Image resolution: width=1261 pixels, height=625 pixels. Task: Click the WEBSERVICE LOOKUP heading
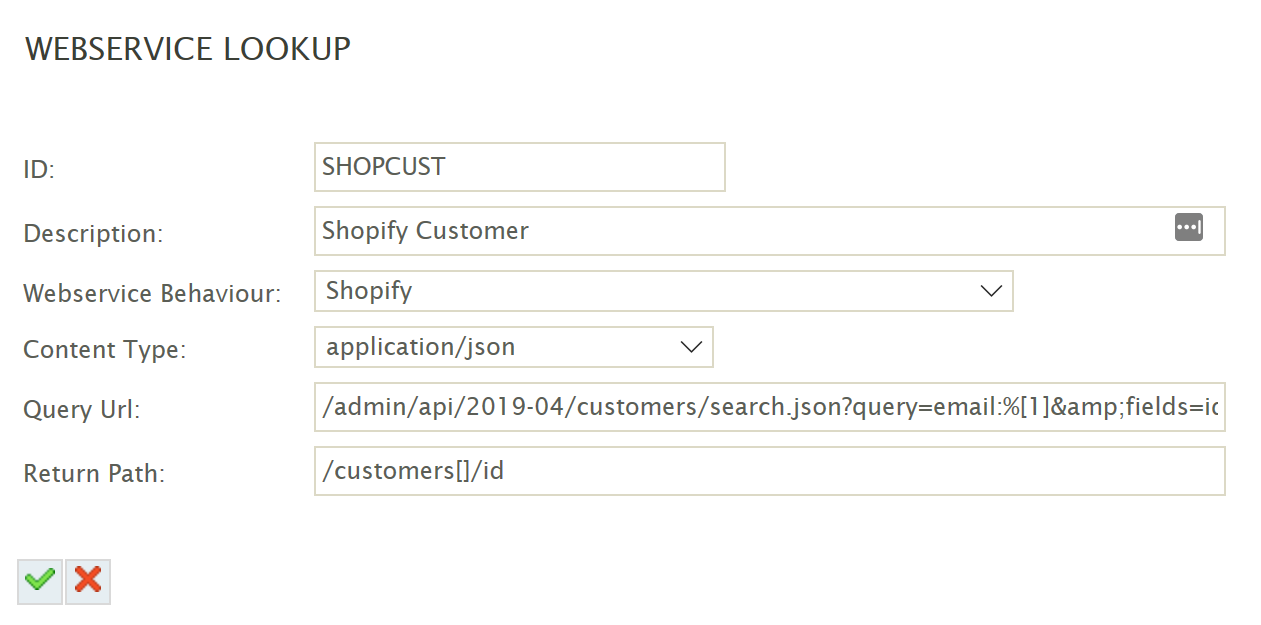point(188,48)
